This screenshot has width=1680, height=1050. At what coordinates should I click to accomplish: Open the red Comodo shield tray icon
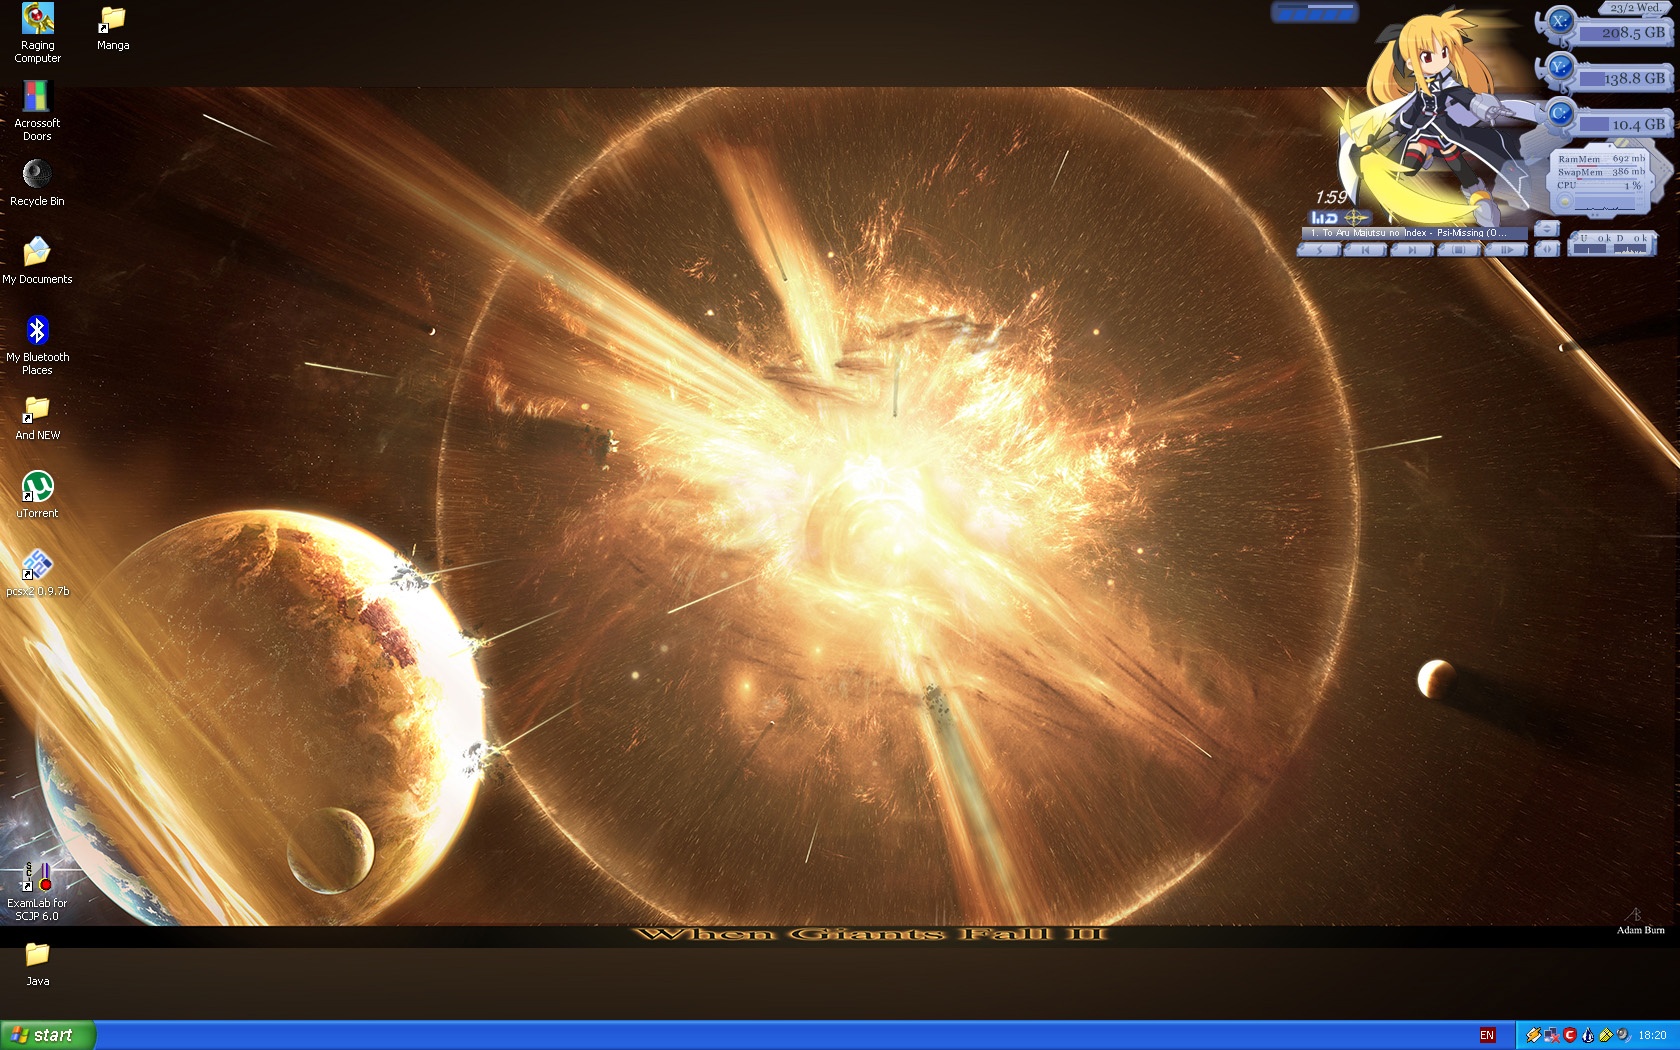[1570, 1035]
